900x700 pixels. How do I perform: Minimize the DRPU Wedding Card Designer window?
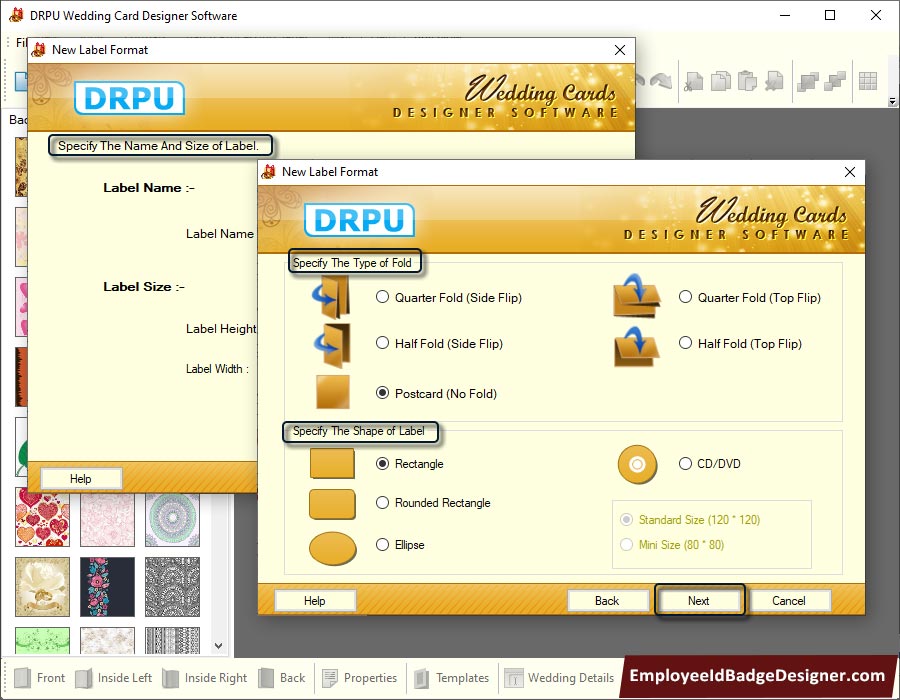[785, 15]
